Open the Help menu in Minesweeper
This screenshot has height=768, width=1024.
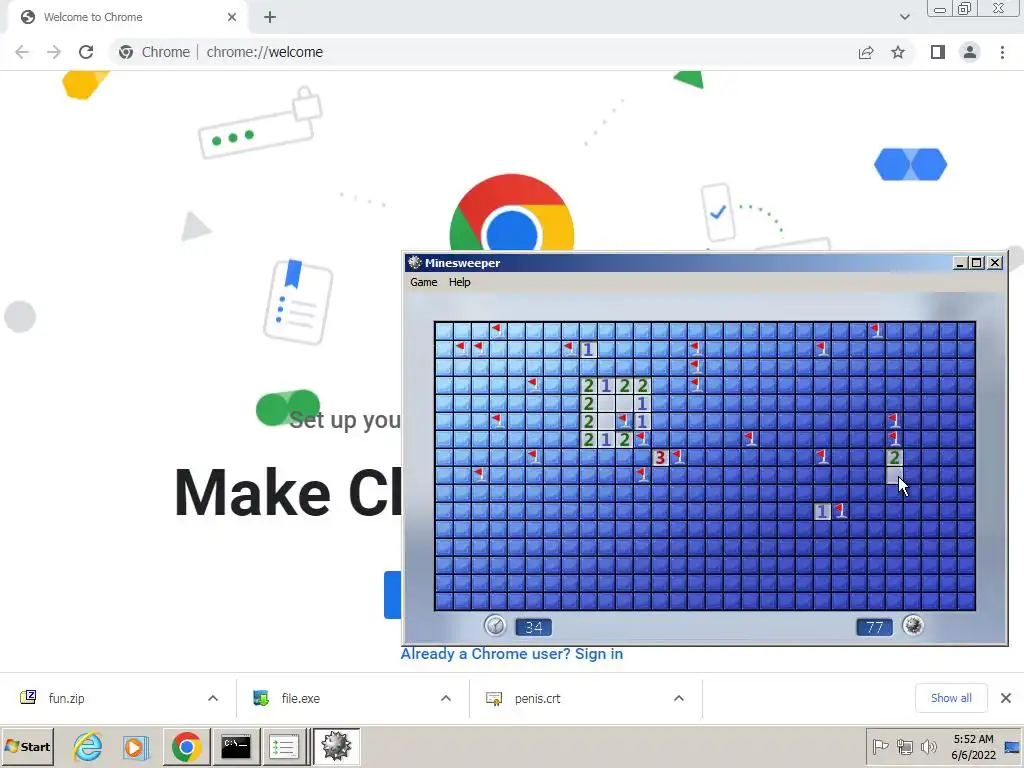point(459,282)
